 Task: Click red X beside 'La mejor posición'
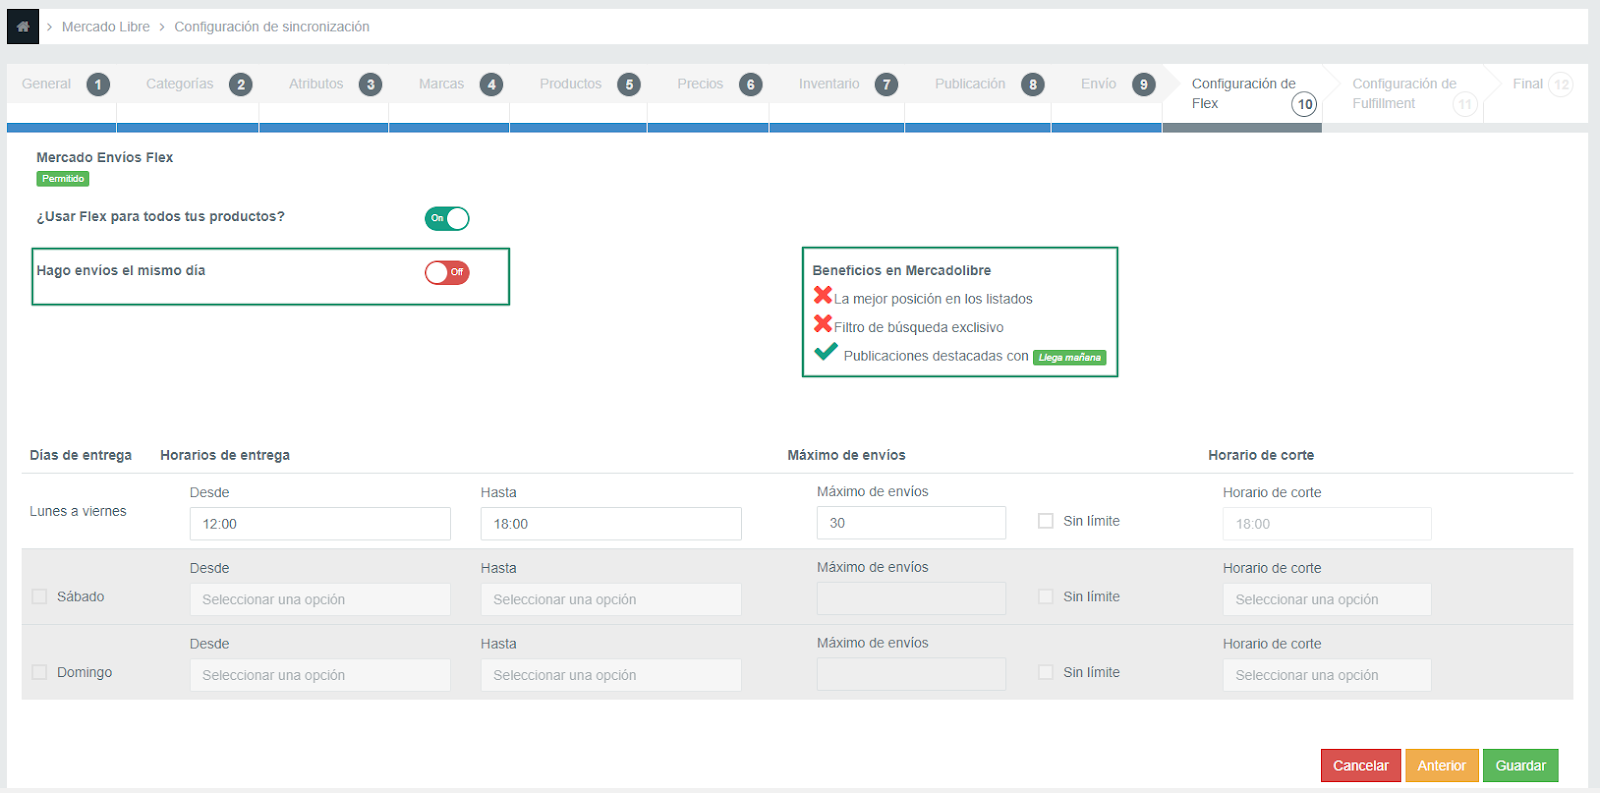(823, 295)
